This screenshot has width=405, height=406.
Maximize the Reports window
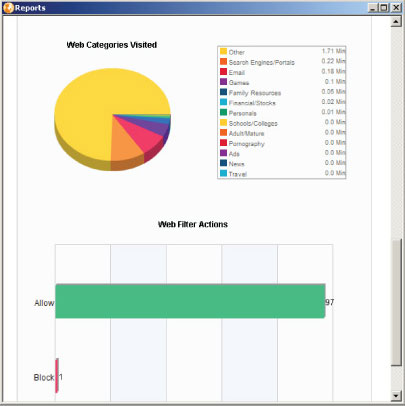[384, 8]
